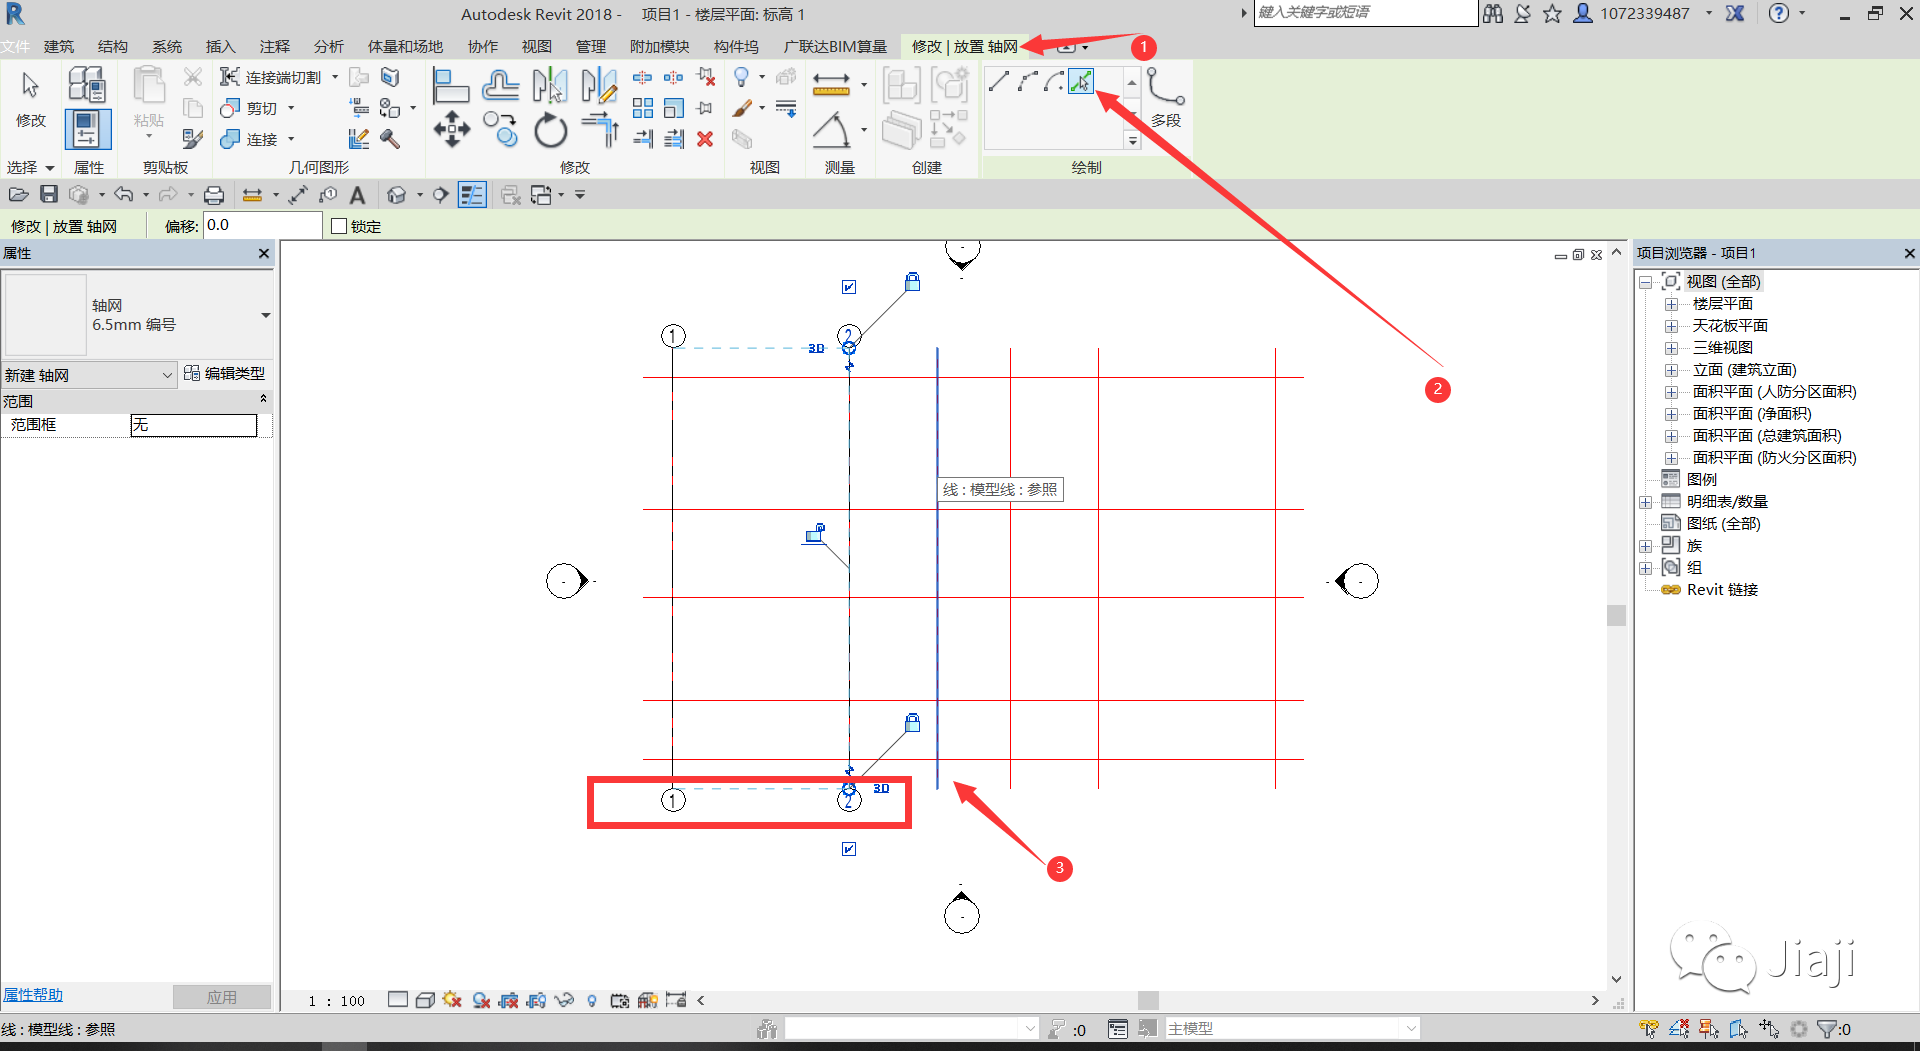Click the Properties 属性 ribbon icon

point(88,129)
